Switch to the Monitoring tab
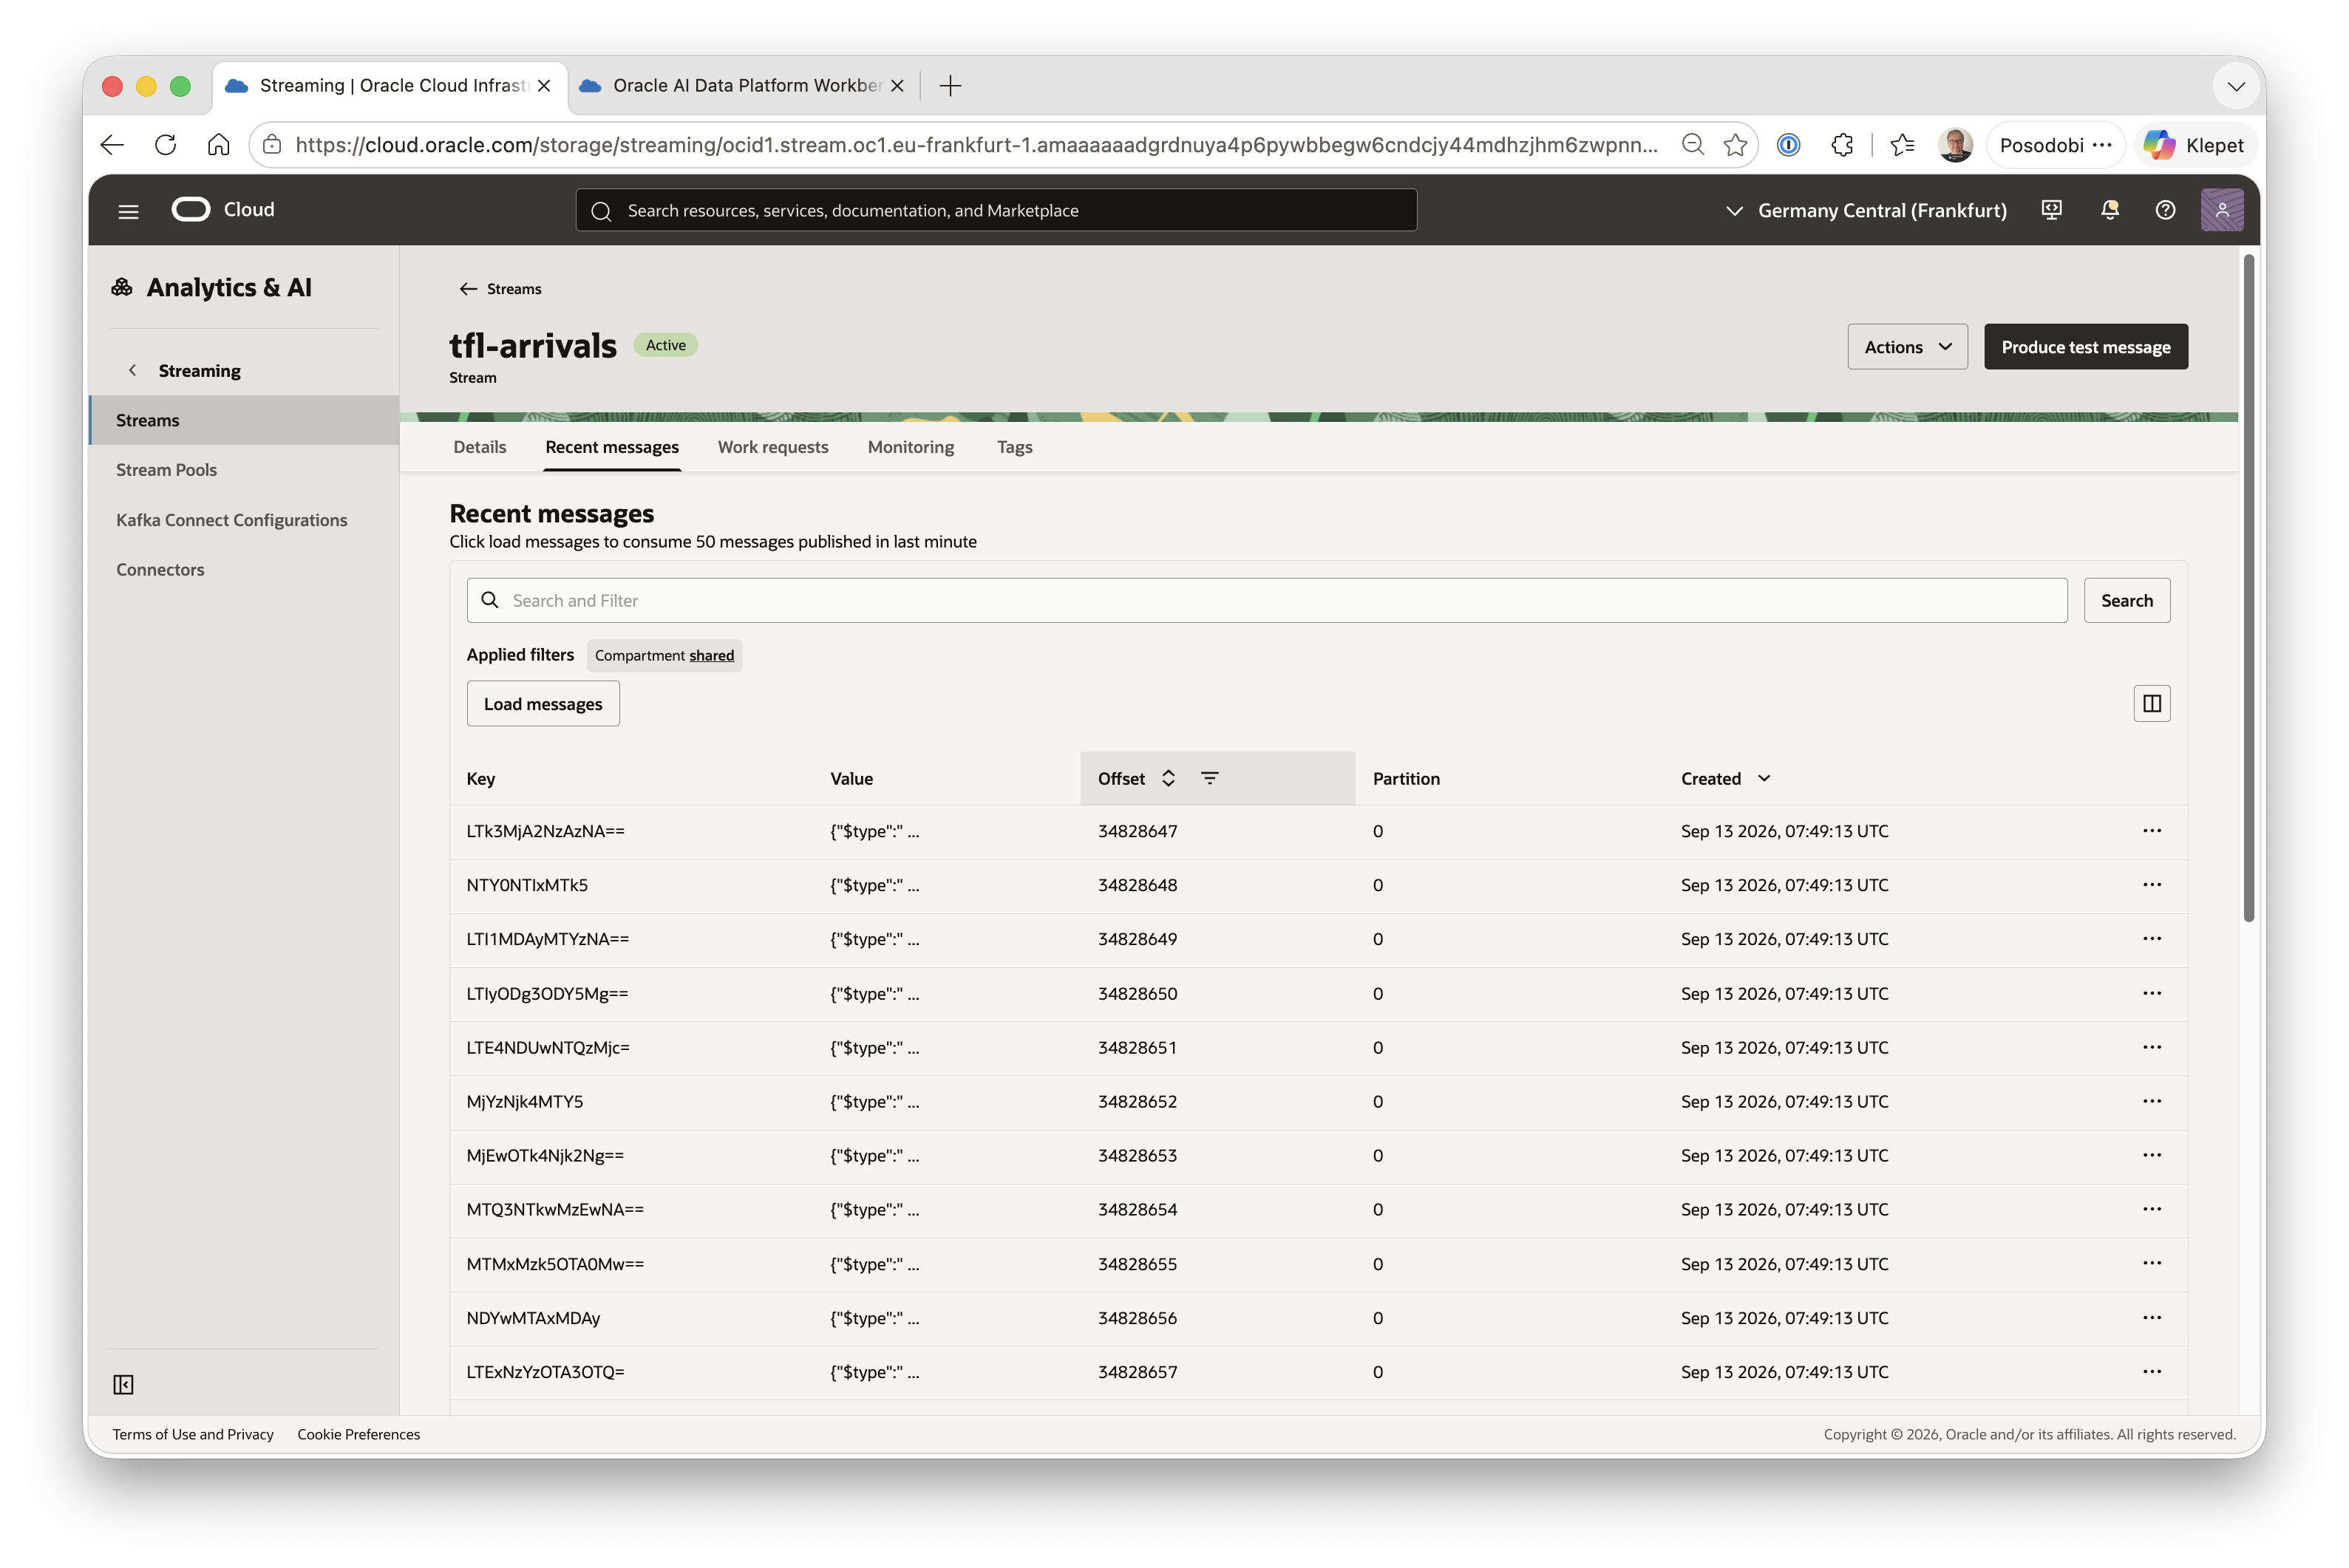This screenshot has height=1568, width=2349. click(x=911, y=447)
